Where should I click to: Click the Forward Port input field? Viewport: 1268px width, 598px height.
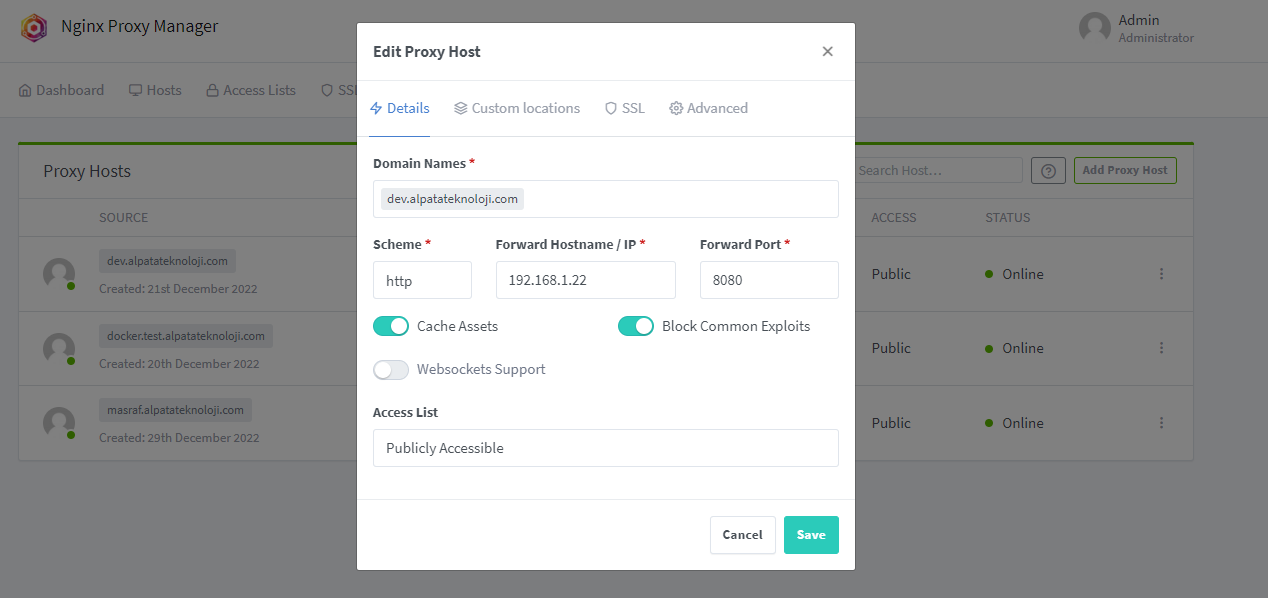click(768, 281)
